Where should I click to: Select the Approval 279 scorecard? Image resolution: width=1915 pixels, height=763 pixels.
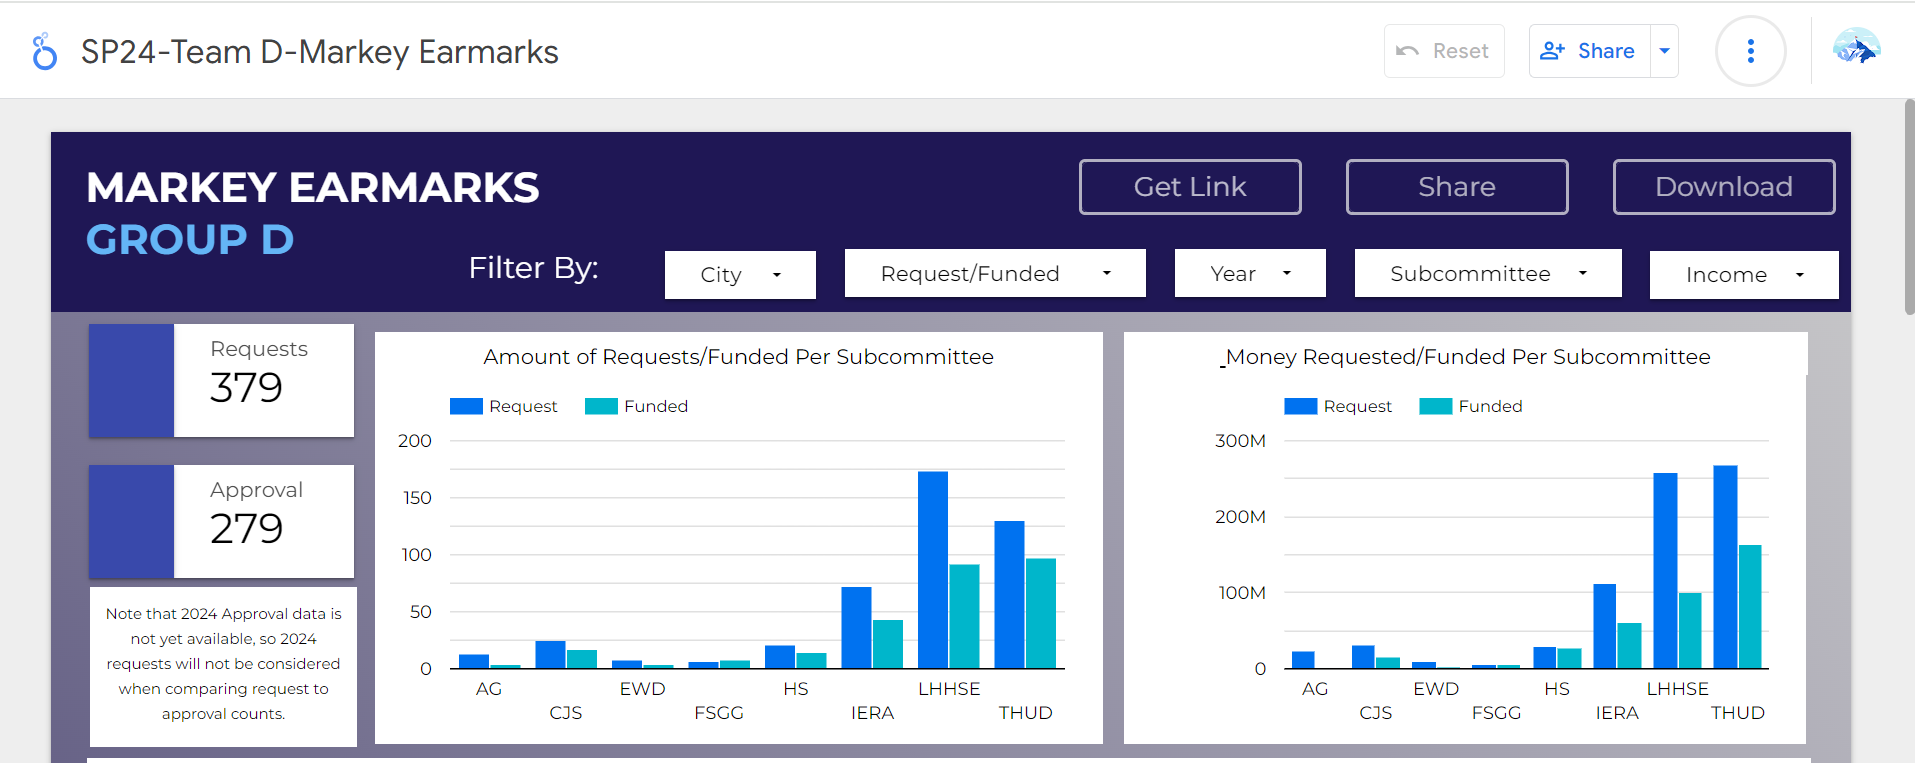click(221, 521)
